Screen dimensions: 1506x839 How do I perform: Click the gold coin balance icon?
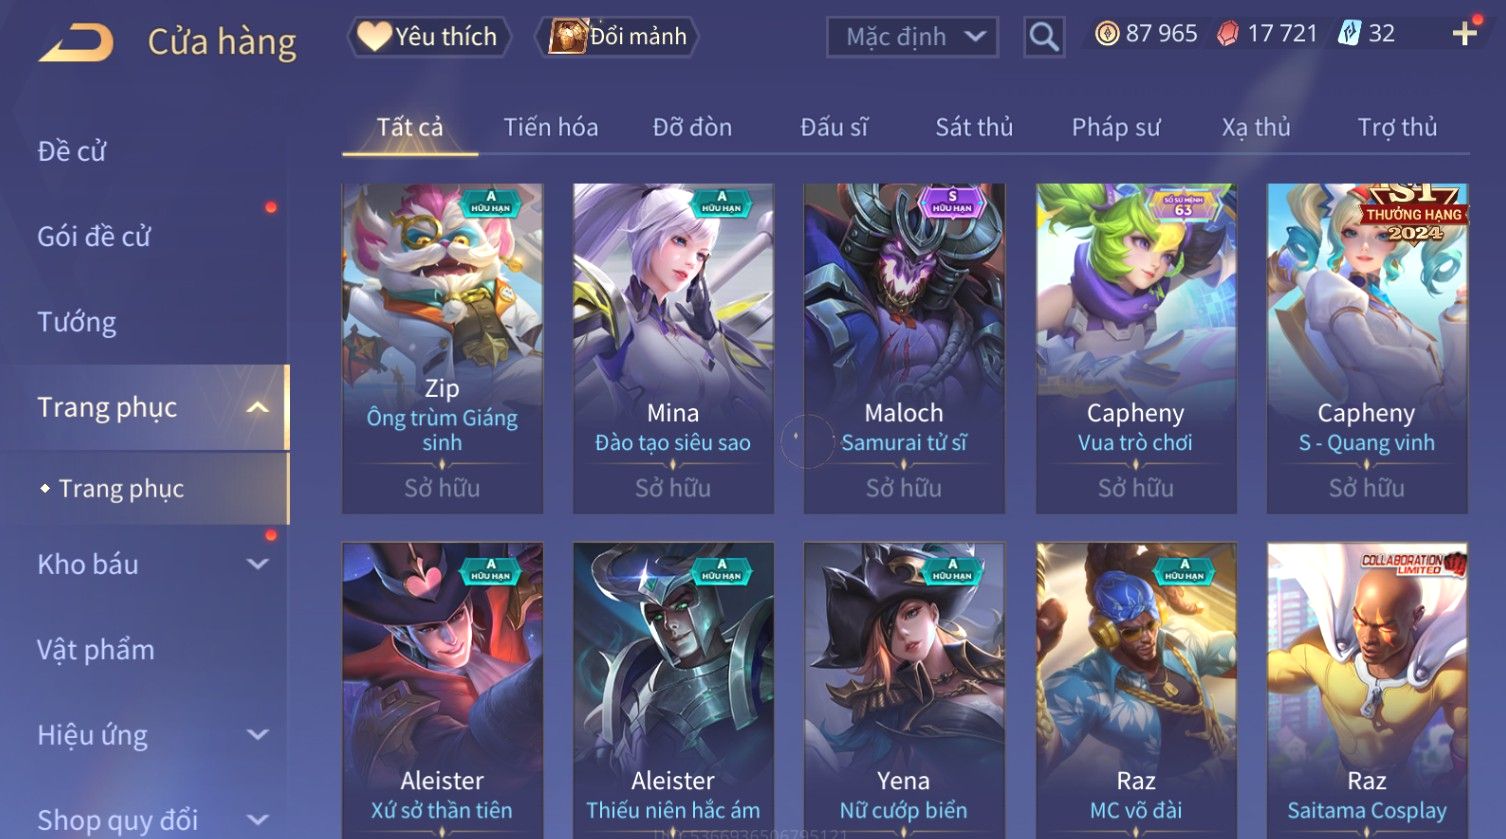[1106, 34]
